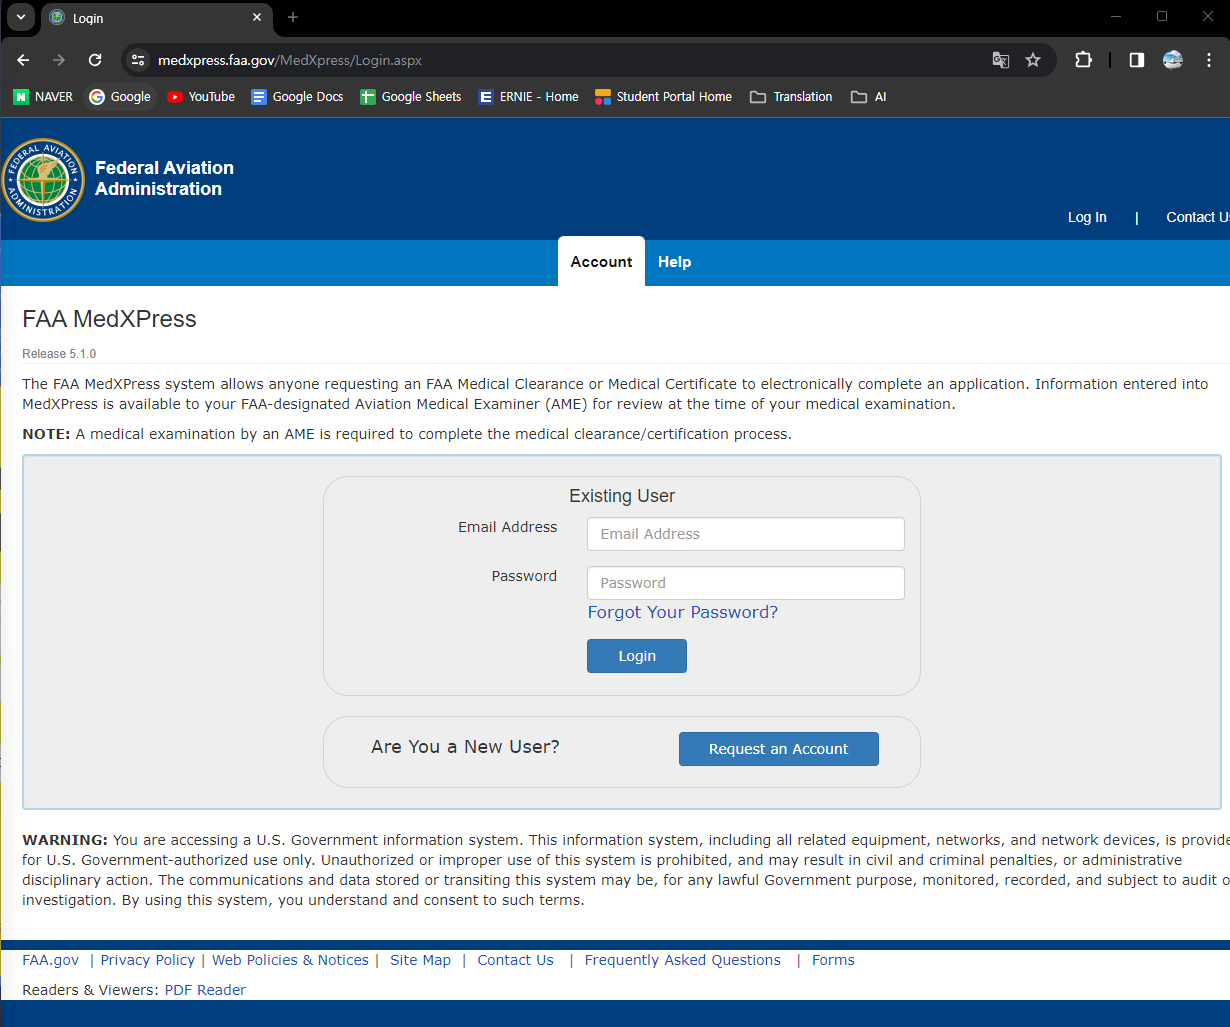
Task: Open the Google Sheets bookmark
Action: [x=411, y=97]
